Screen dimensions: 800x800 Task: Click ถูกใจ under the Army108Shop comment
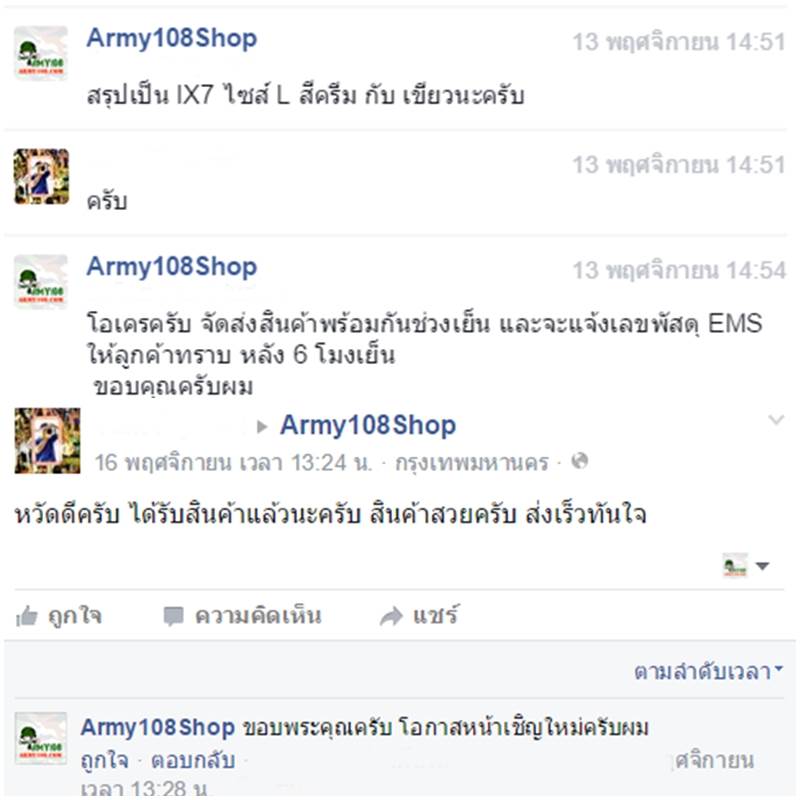tap(105, 761)
